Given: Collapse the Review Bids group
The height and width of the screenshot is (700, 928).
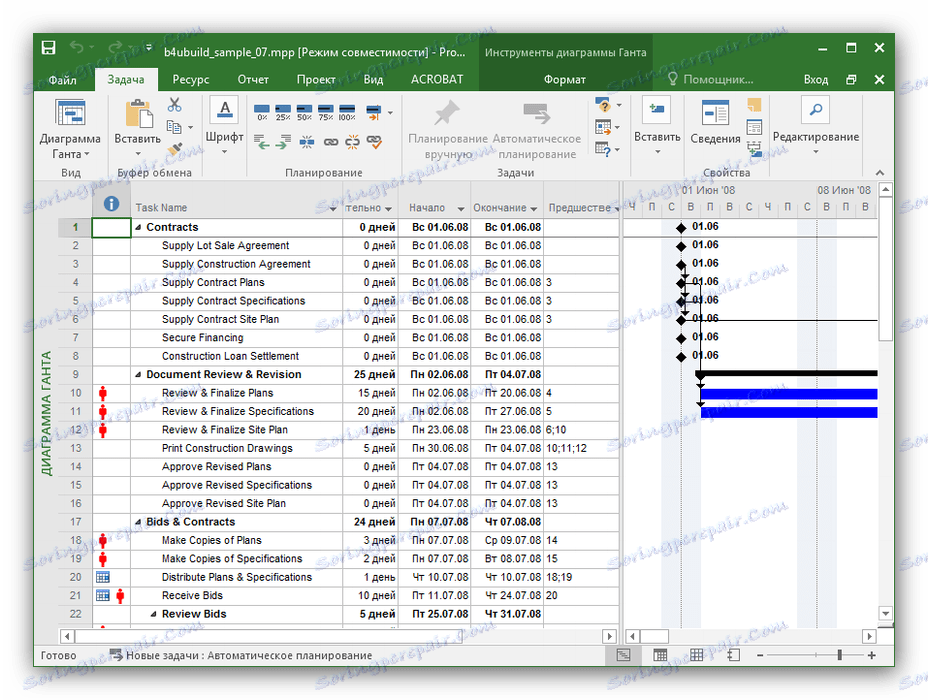Looking at the screenshot, I should pyautogui.click(x=153, y=614).
